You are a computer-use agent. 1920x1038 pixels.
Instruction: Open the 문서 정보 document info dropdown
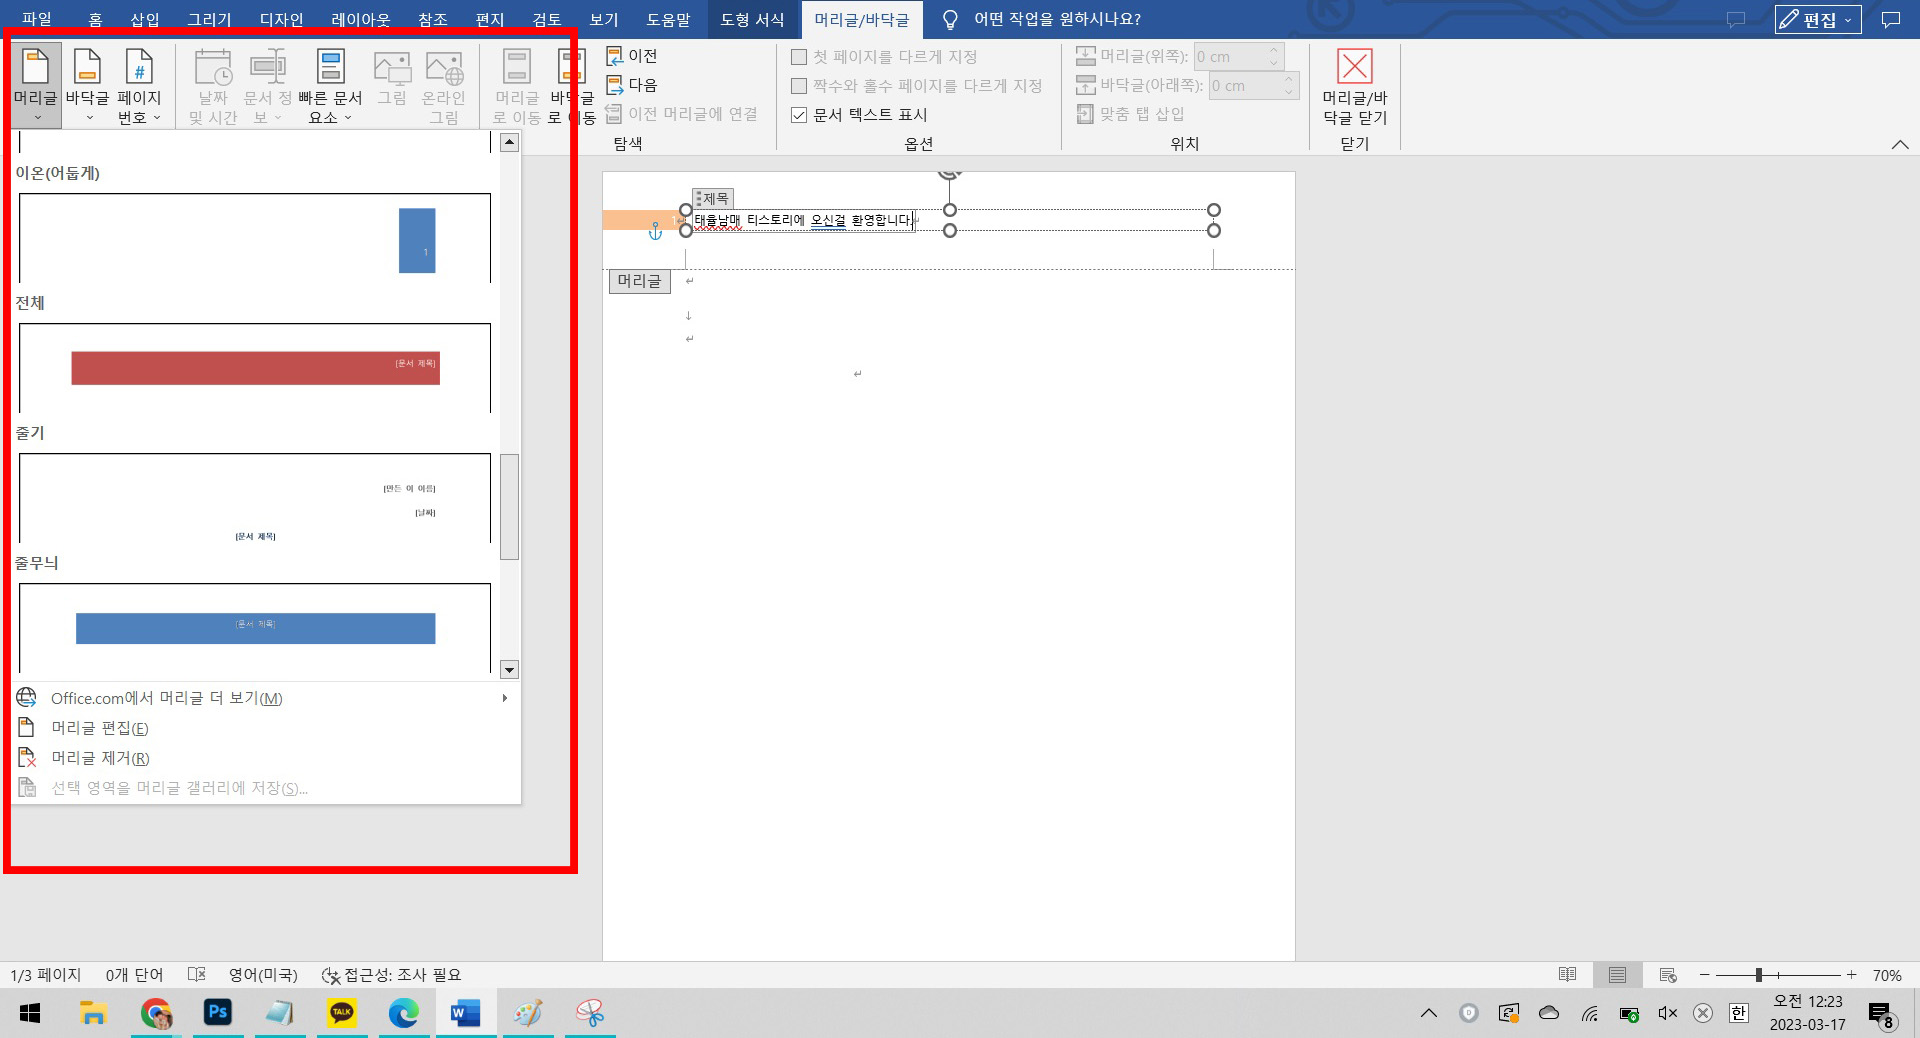point(267,86)
